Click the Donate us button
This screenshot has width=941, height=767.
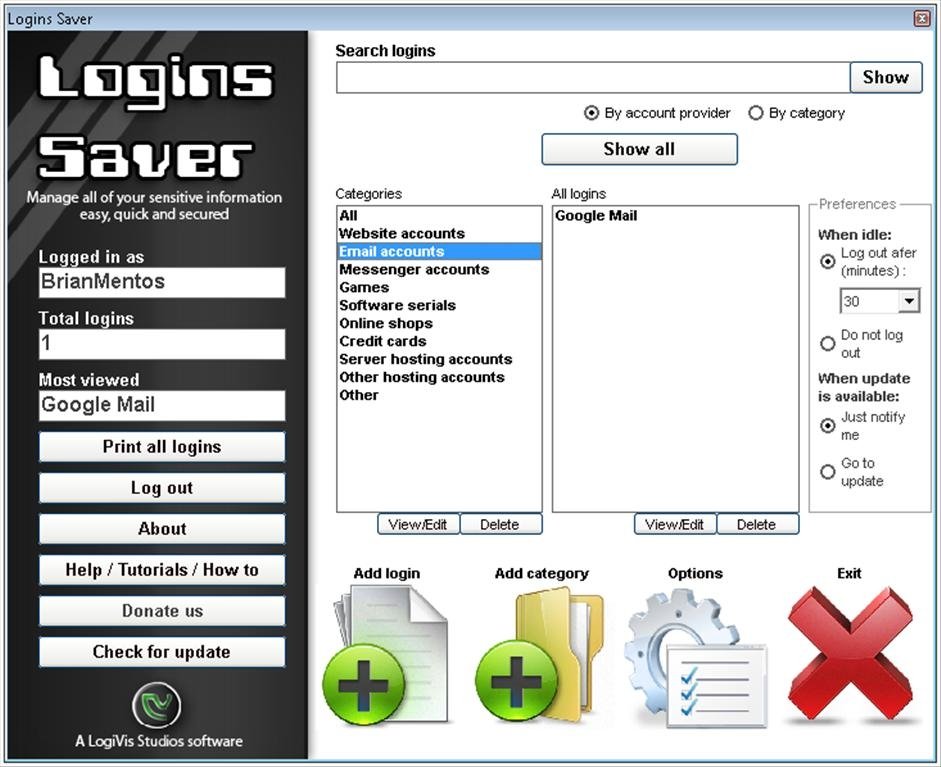click(162, 611)
